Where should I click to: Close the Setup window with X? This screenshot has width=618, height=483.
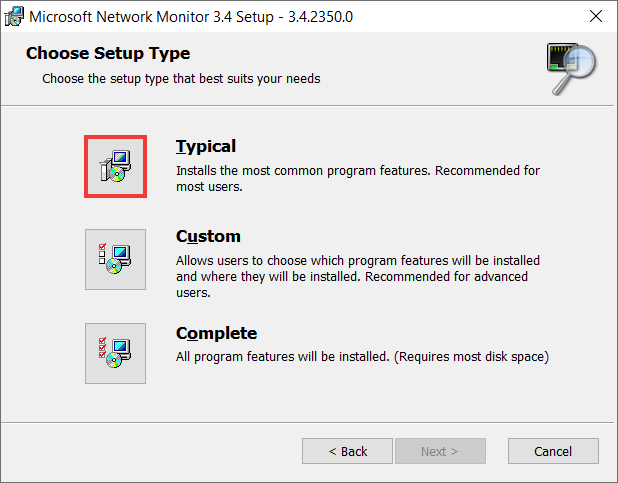pos(596,17)
